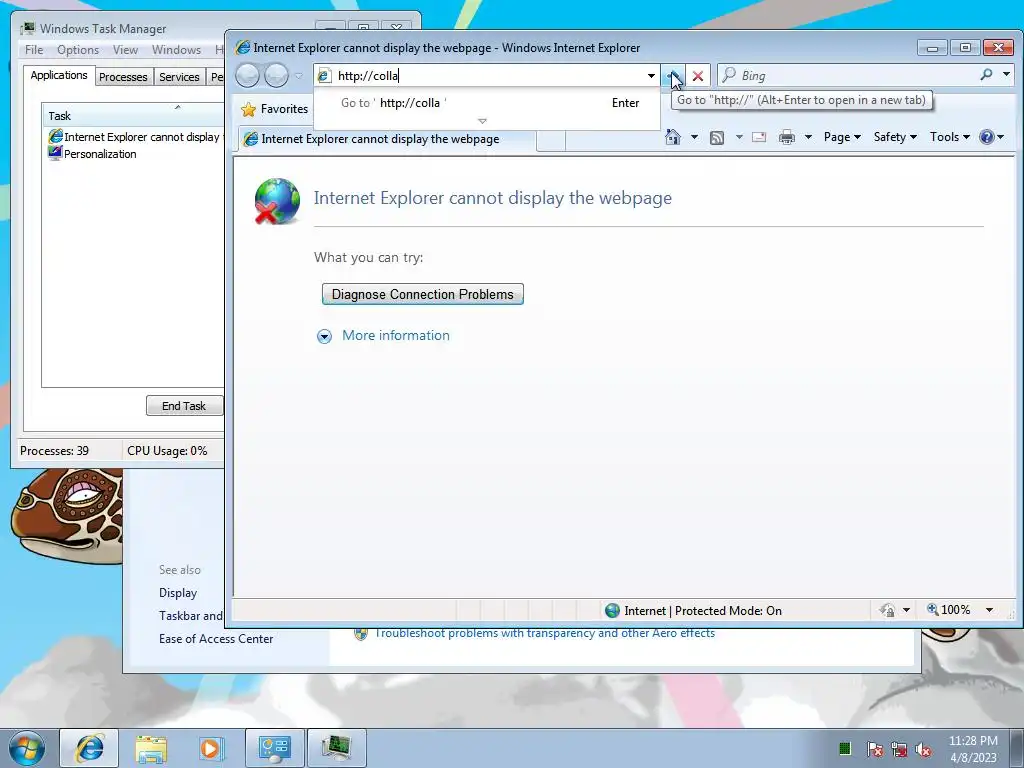Open the Favorites star button
The image size is (1024, 768).
tap(274, 109)
